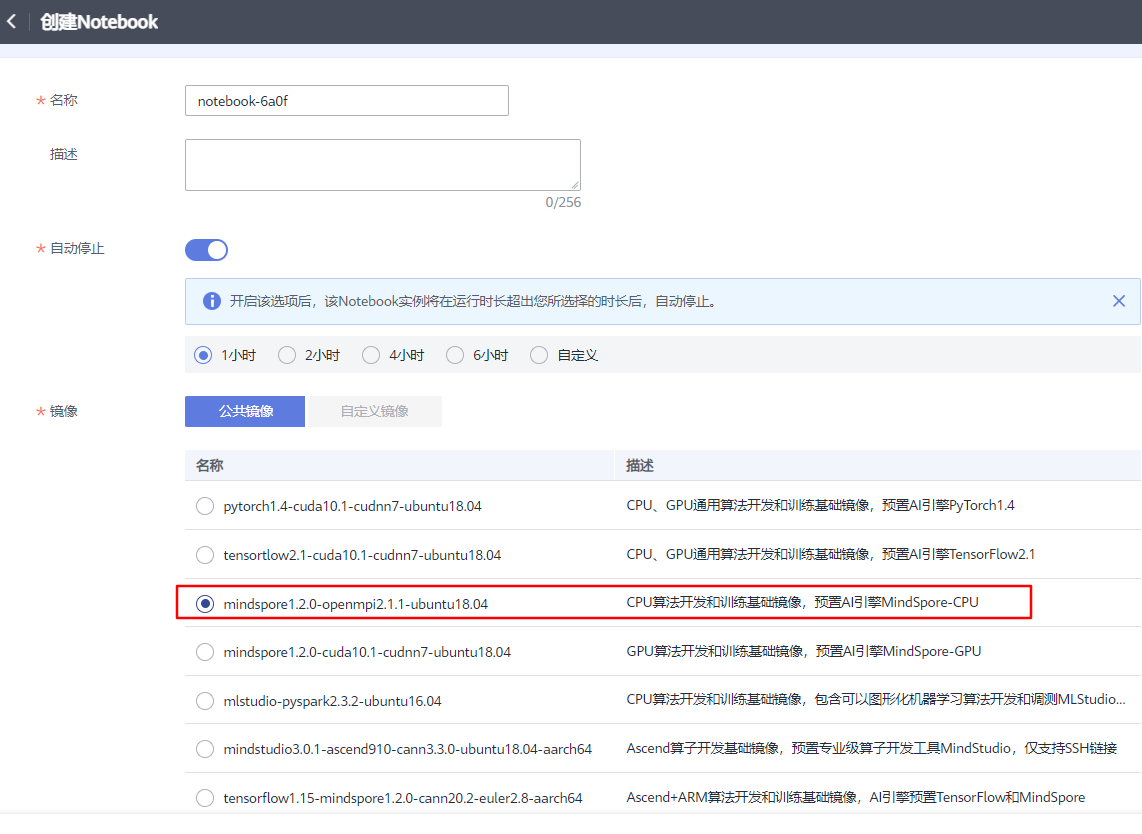Select the mlstudio-pyspark2.3.2-ubuntu16.04 image radio
1142x834 pixels.
click(205, 701)
